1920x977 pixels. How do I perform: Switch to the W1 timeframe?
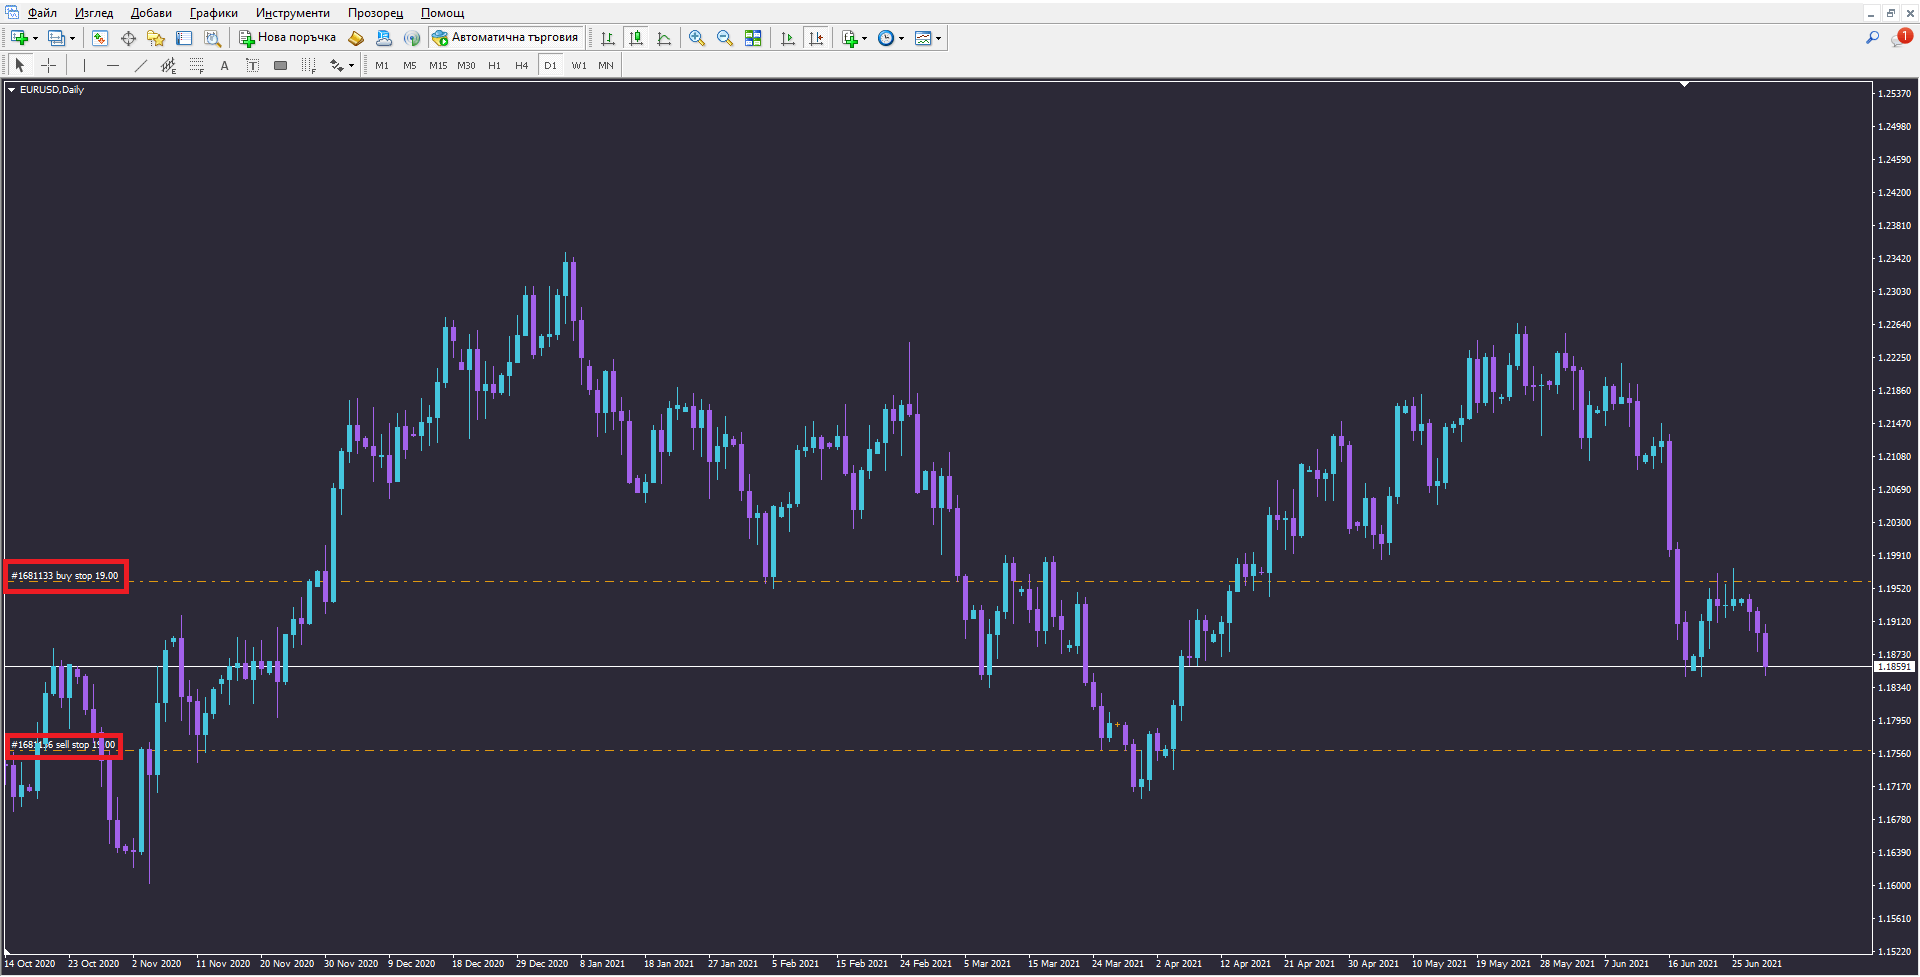click(x=579, y=65)
